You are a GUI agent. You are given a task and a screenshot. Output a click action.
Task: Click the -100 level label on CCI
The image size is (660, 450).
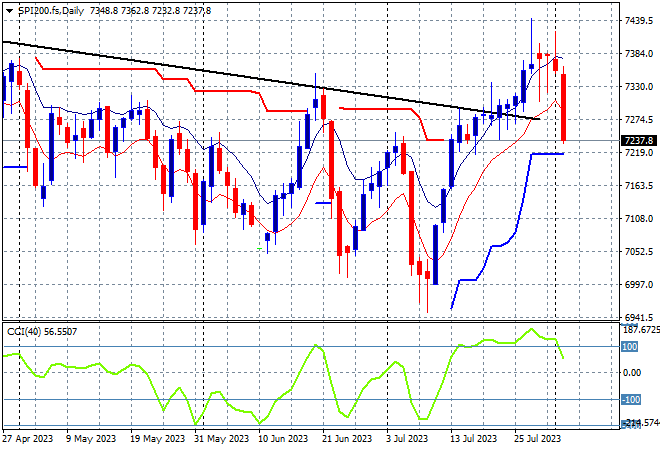click(631, 399)
